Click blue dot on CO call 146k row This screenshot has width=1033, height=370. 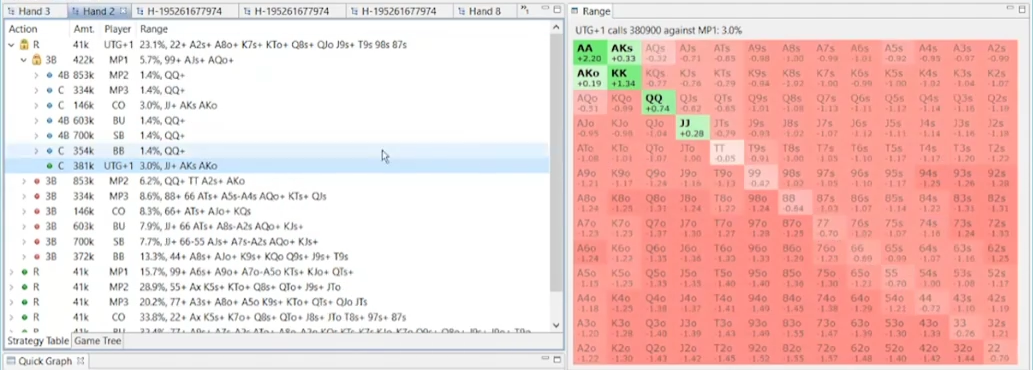pos(49,105)
